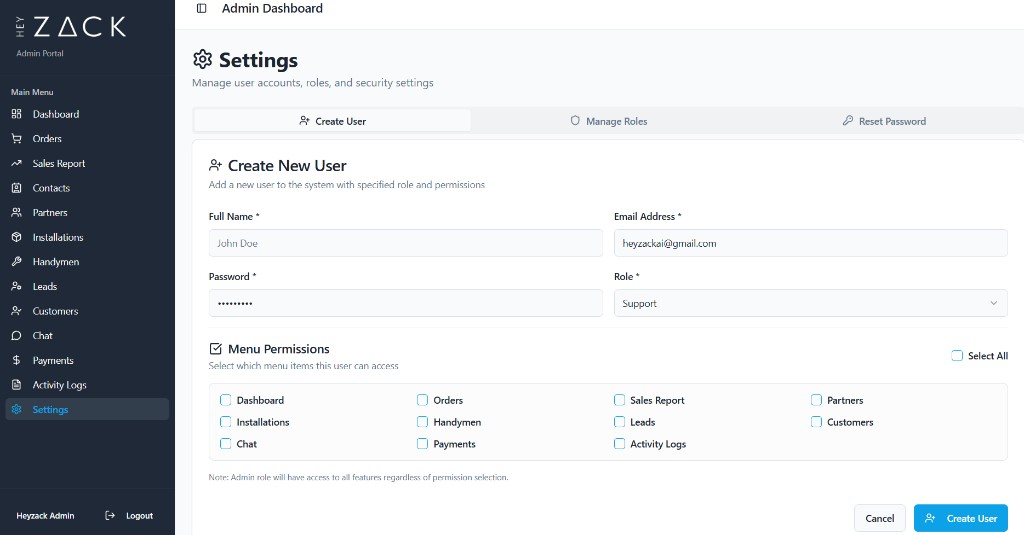Click the Leads icon in sidebar

[16, 286]
